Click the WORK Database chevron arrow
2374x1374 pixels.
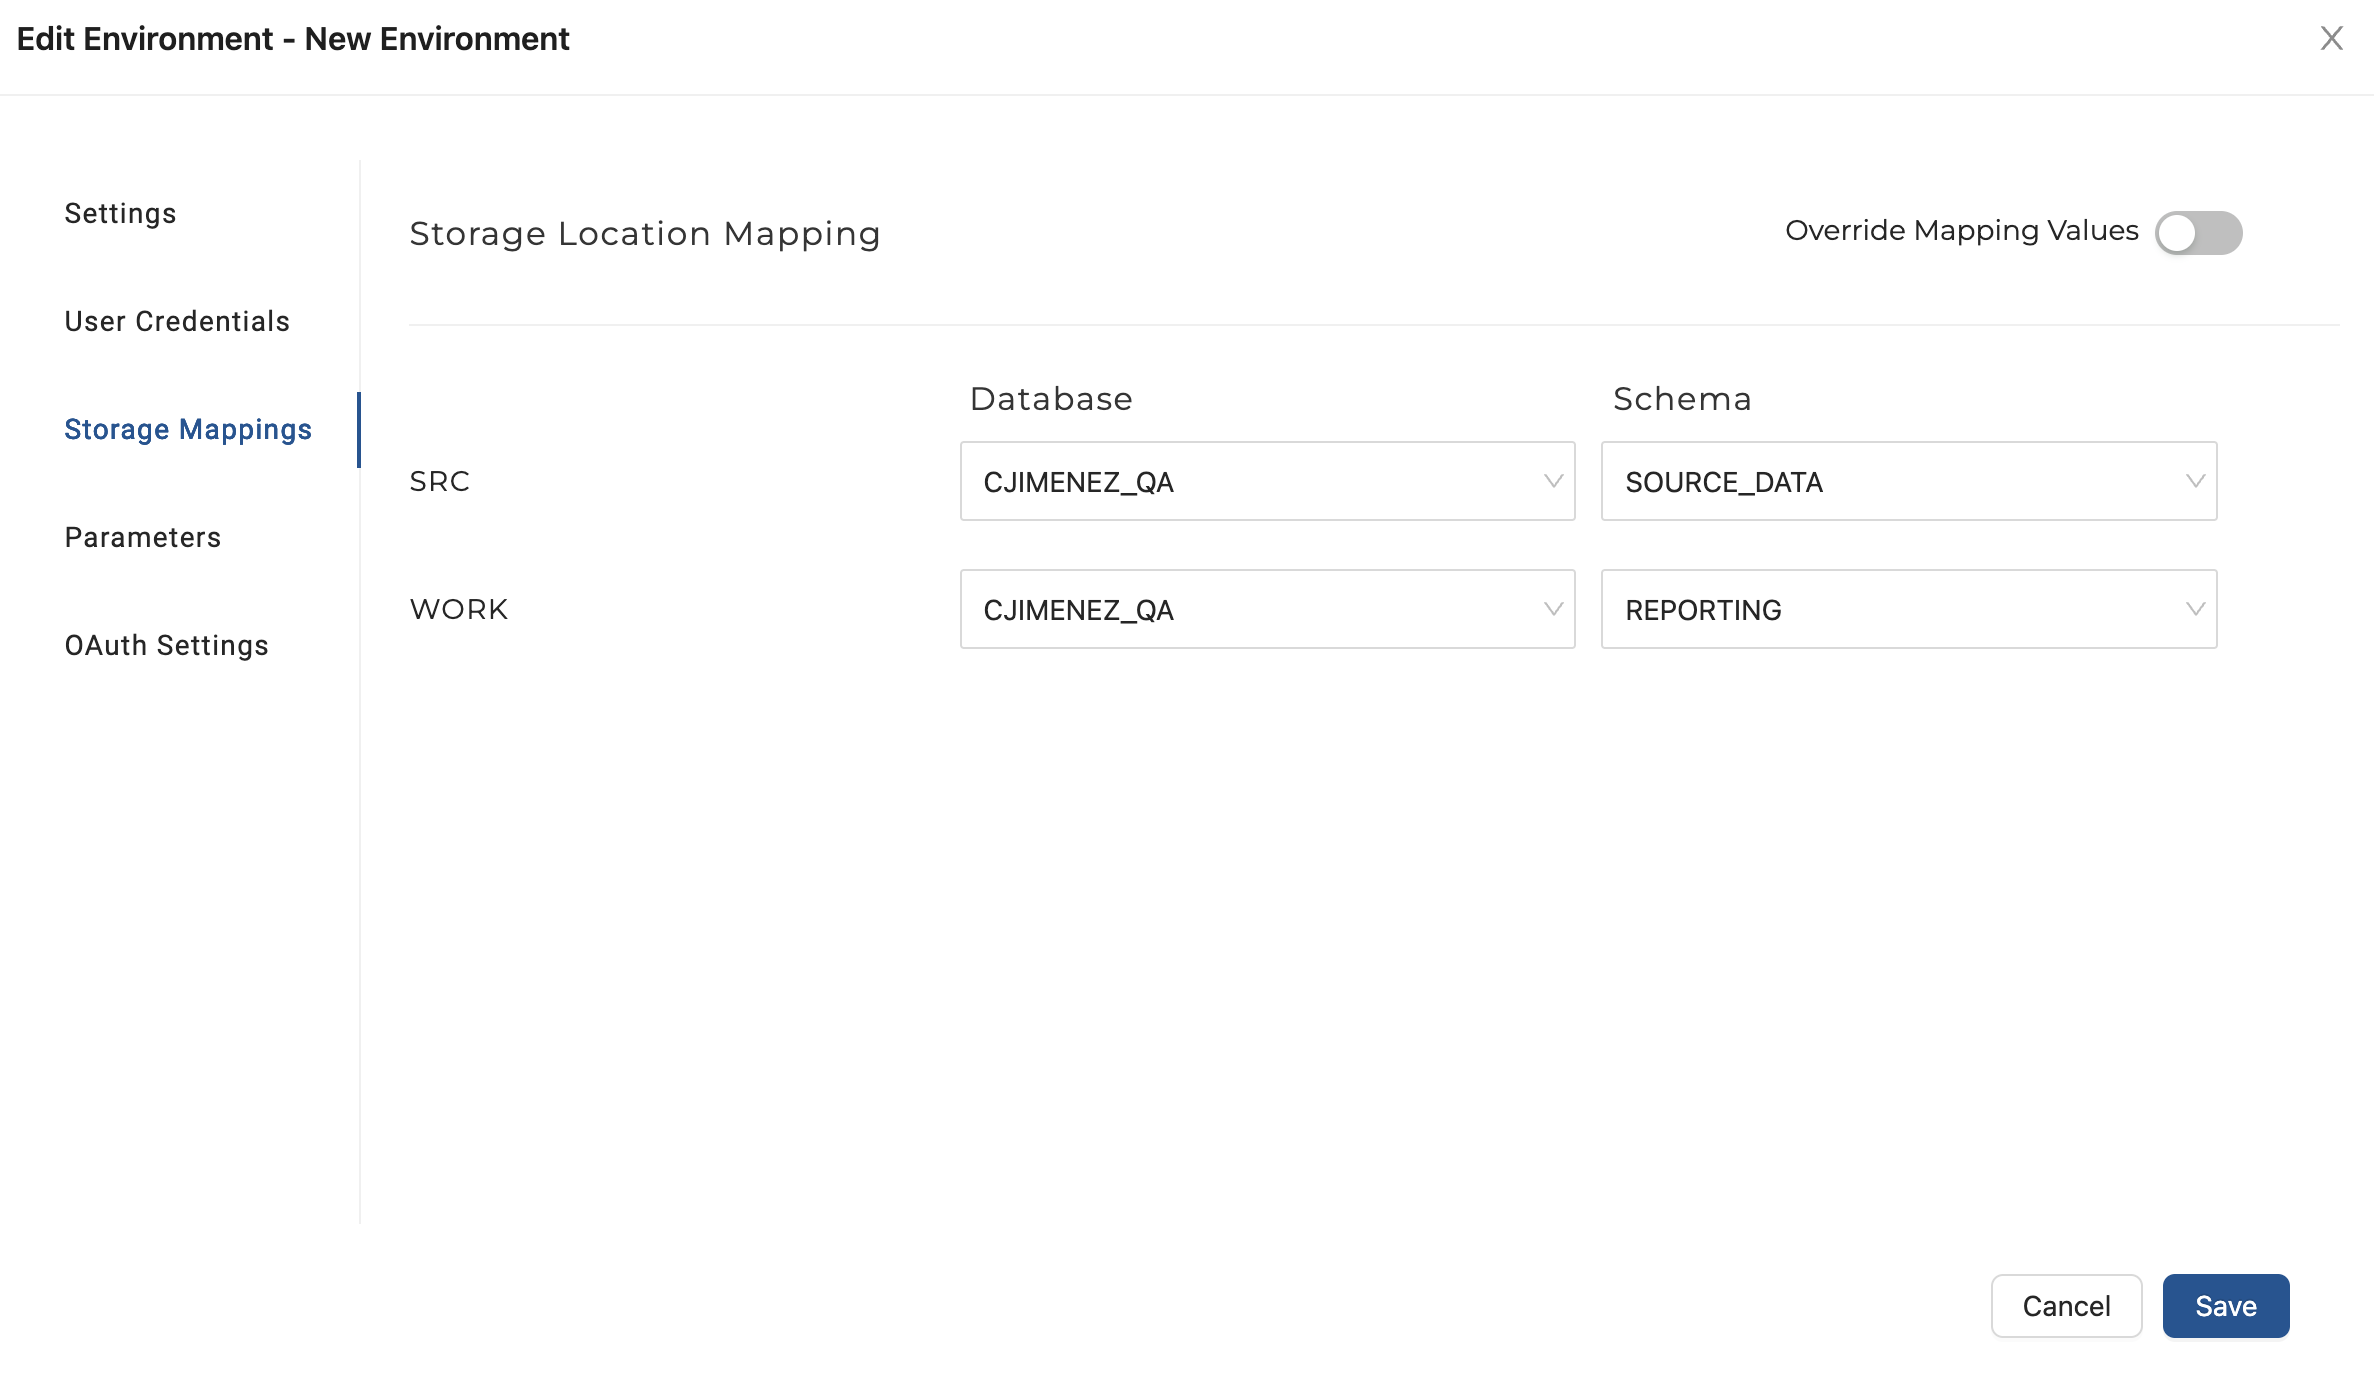tap(1553, 609)
